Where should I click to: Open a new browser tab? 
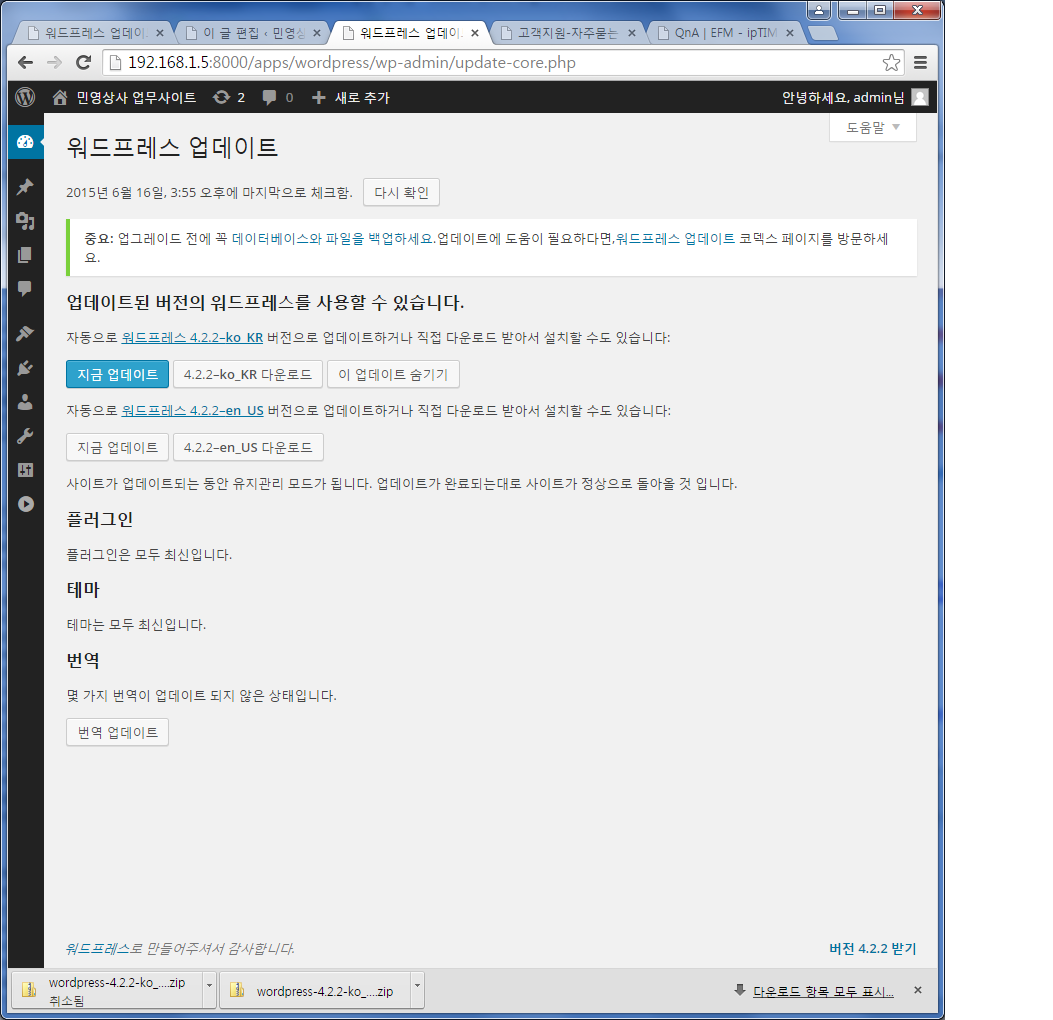point(822,33)
